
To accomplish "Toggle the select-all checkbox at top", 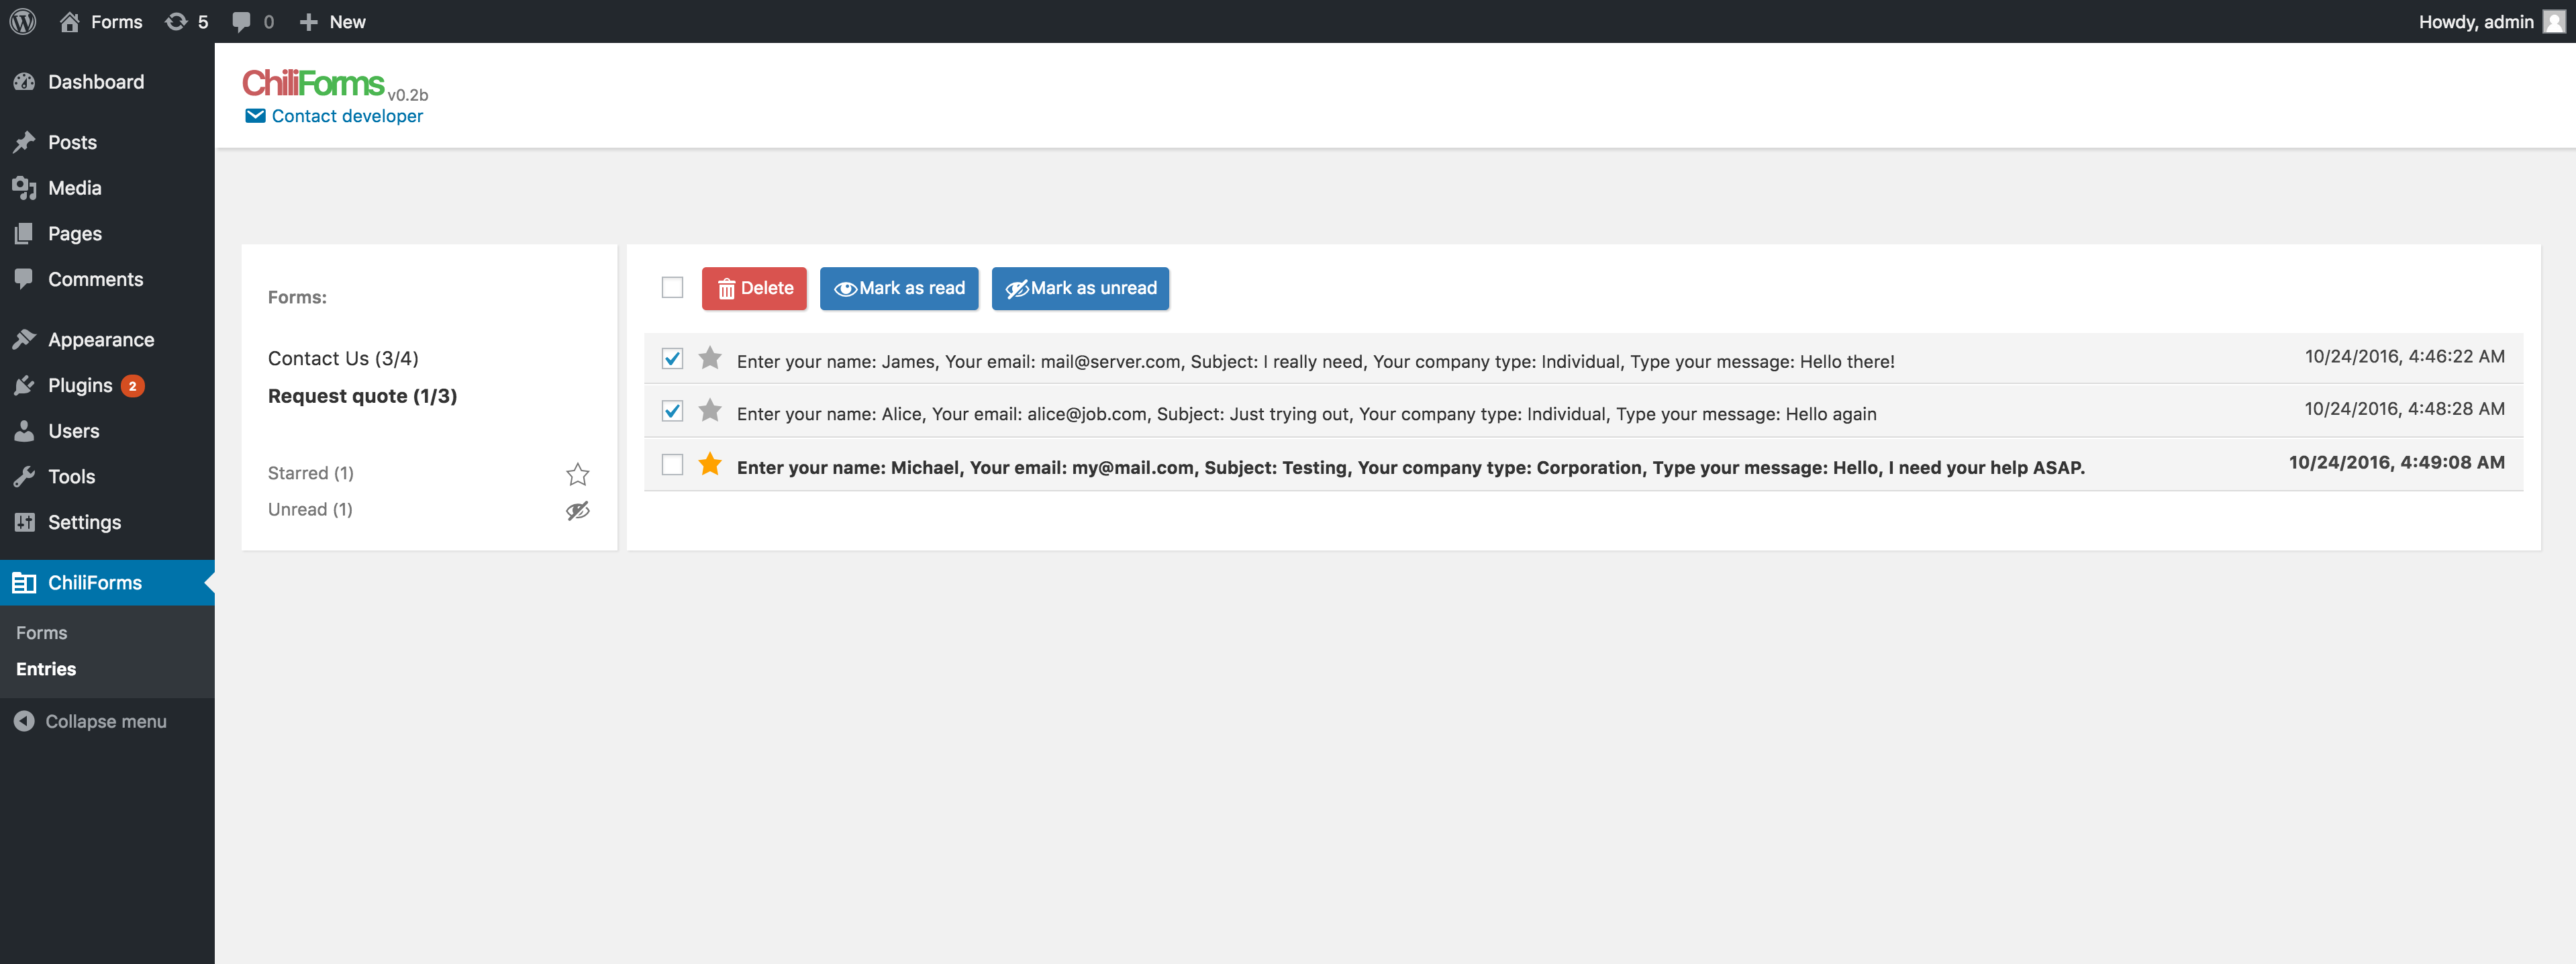I will click(672, 287).
